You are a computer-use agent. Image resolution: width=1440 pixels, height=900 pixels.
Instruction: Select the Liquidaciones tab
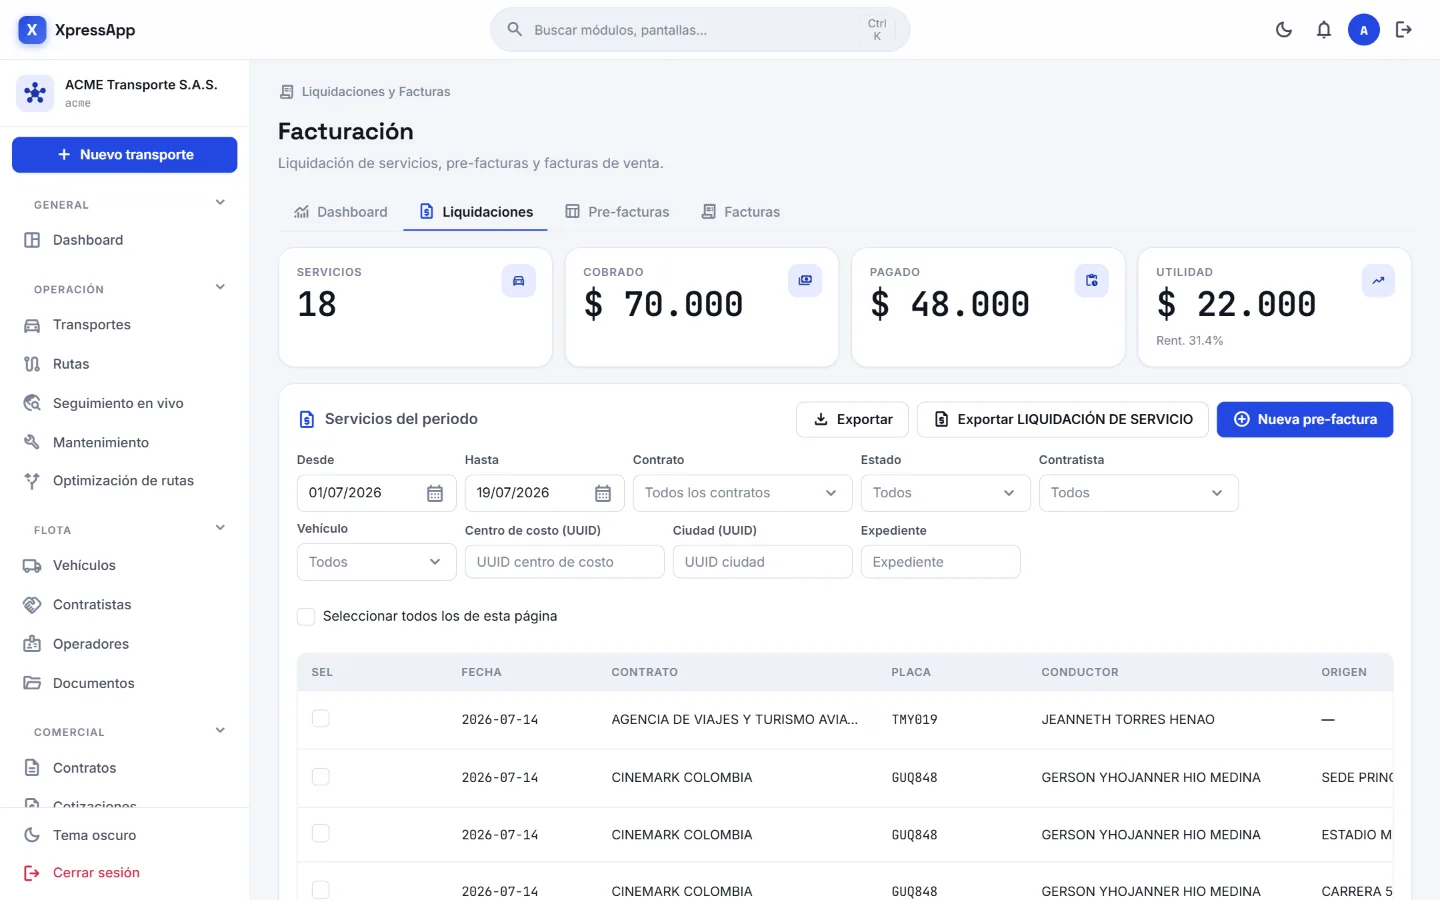(x=476, y=212)
